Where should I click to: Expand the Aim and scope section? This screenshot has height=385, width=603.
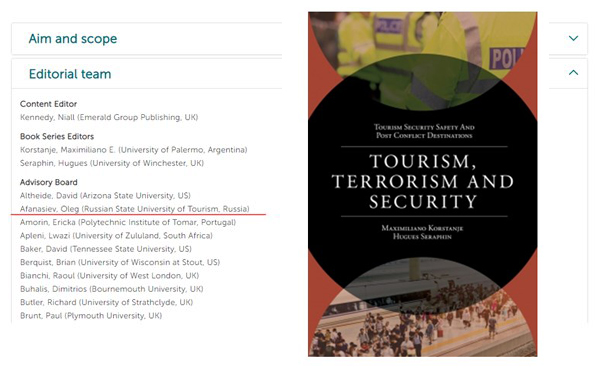coord(573,38)
